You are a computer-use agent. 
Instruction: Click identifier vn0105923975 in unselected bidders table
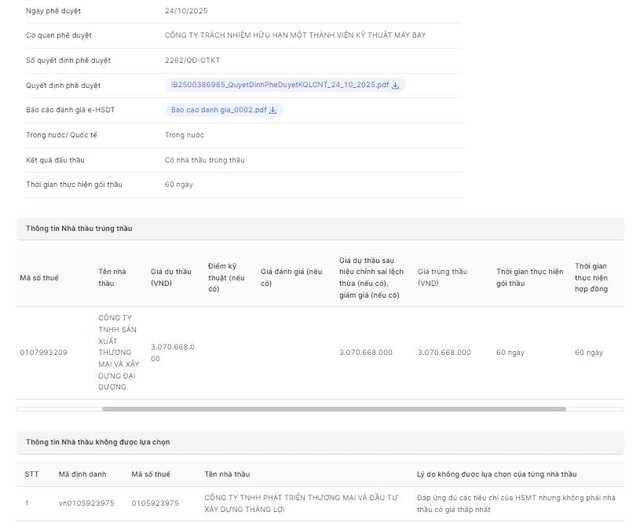coord(84,503)
